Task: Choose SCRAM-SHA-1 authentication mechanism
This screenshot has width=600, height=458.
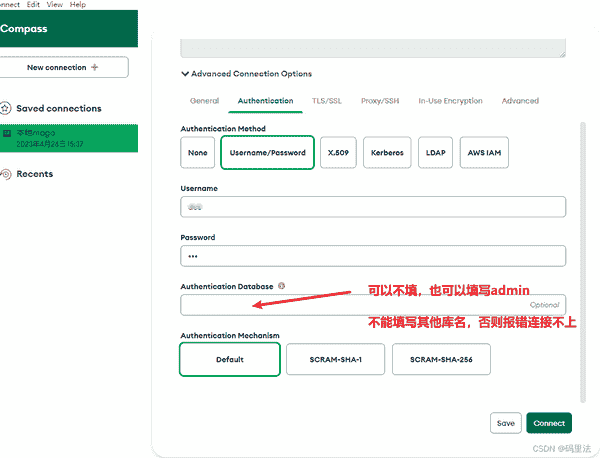Action: (336, 359)
